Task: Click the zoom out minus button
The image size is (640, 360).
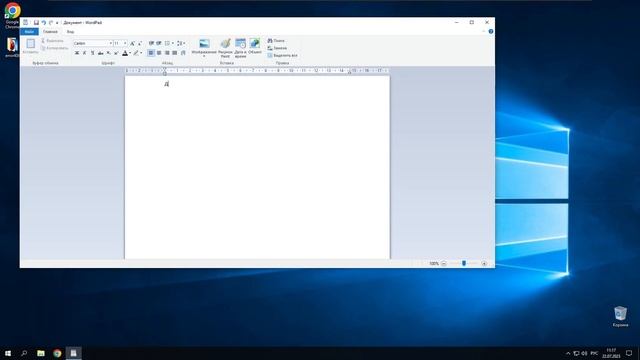Action: click(x=444, y=264)
